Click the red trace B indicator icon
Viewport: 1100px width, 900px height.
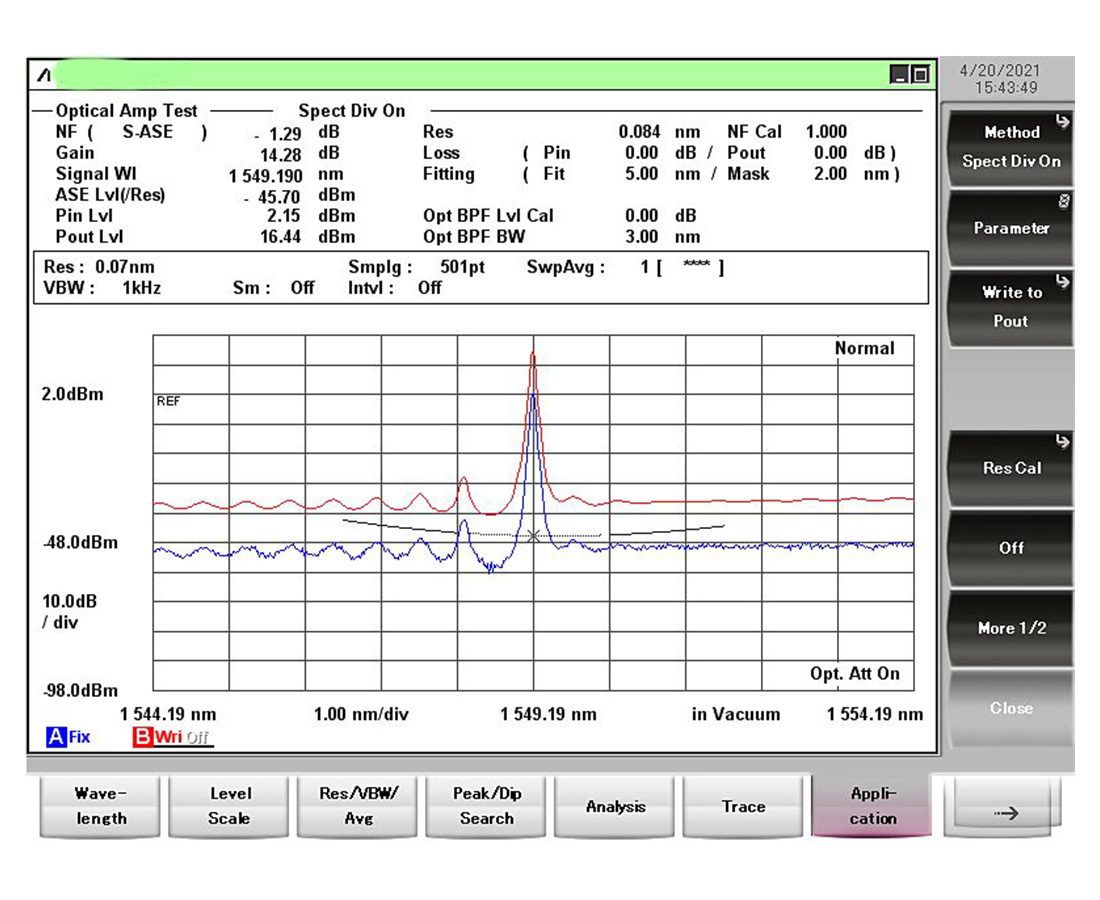pyautogui.click(x=142, y=737)
